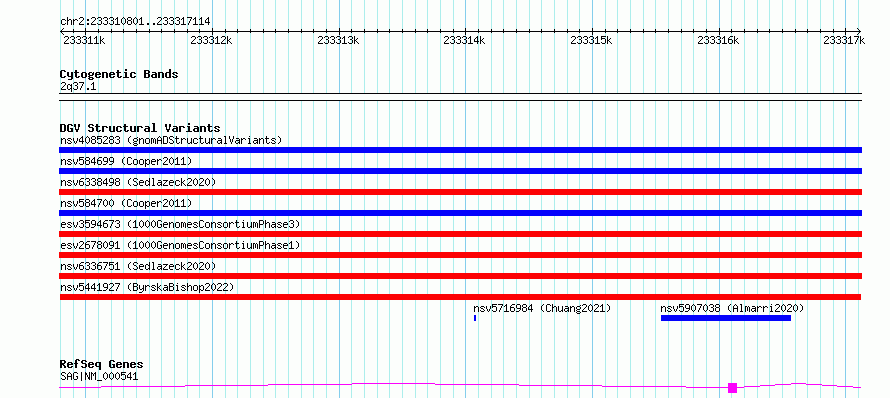Click the 233312k ruler tick label
890x398 pixels.
point(211,41)
